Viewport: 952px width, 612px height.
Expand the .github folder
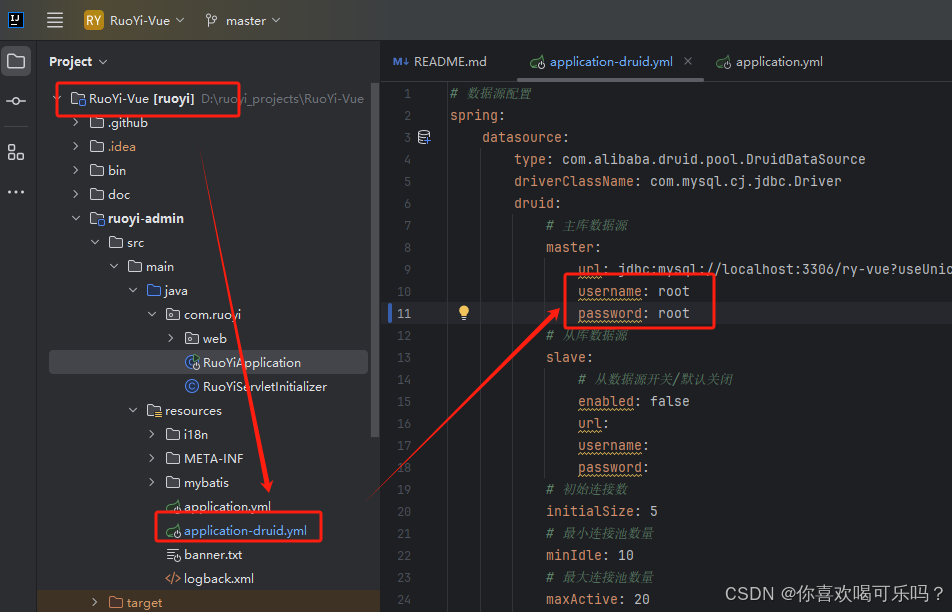coord(75,122)
